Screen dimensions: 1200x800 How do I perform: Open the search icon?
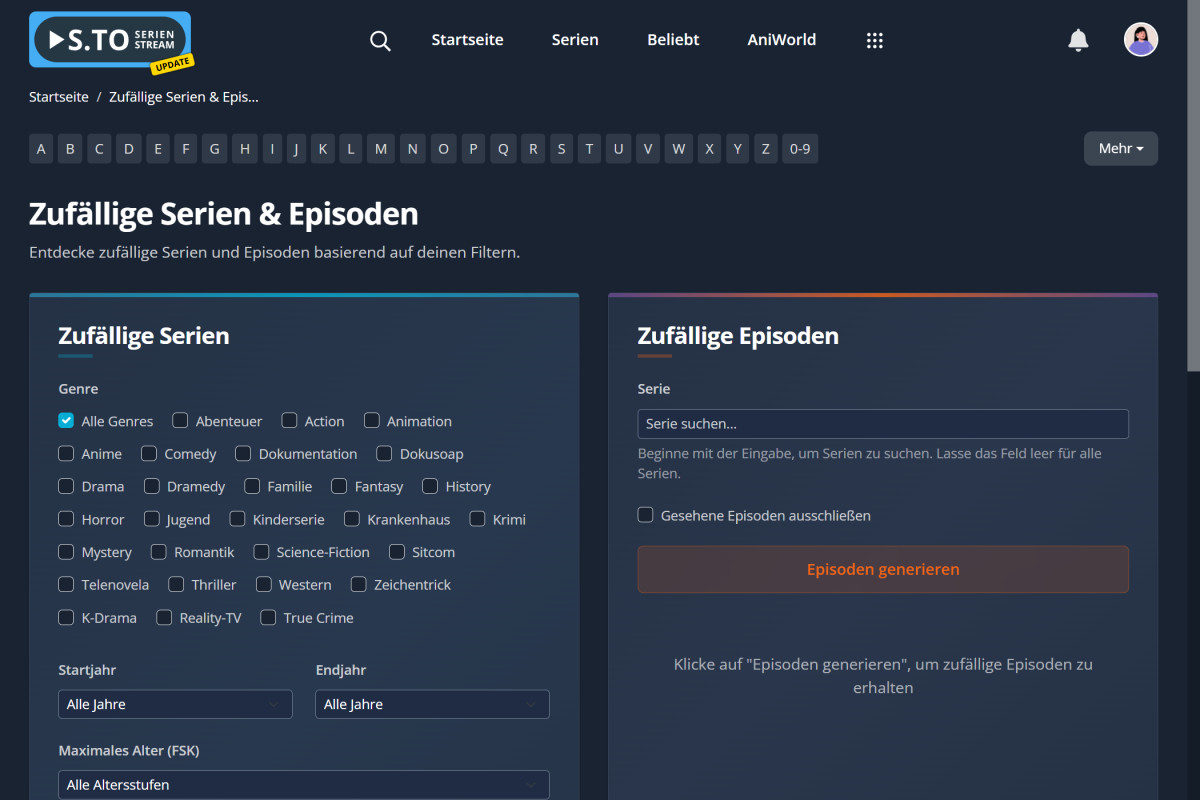pyautogui.click(x=380, y=40)
